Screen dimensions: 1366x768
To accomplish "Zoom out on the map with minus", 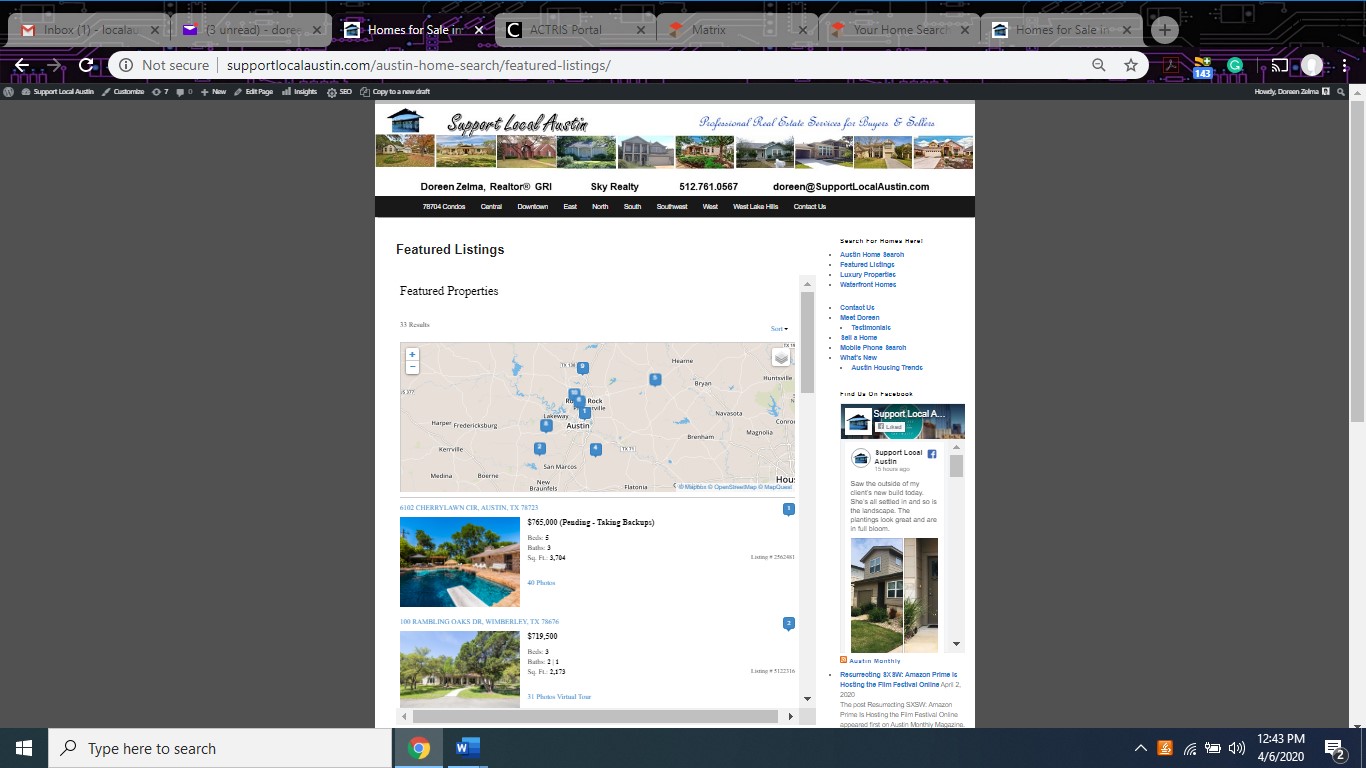I will 412,367.
